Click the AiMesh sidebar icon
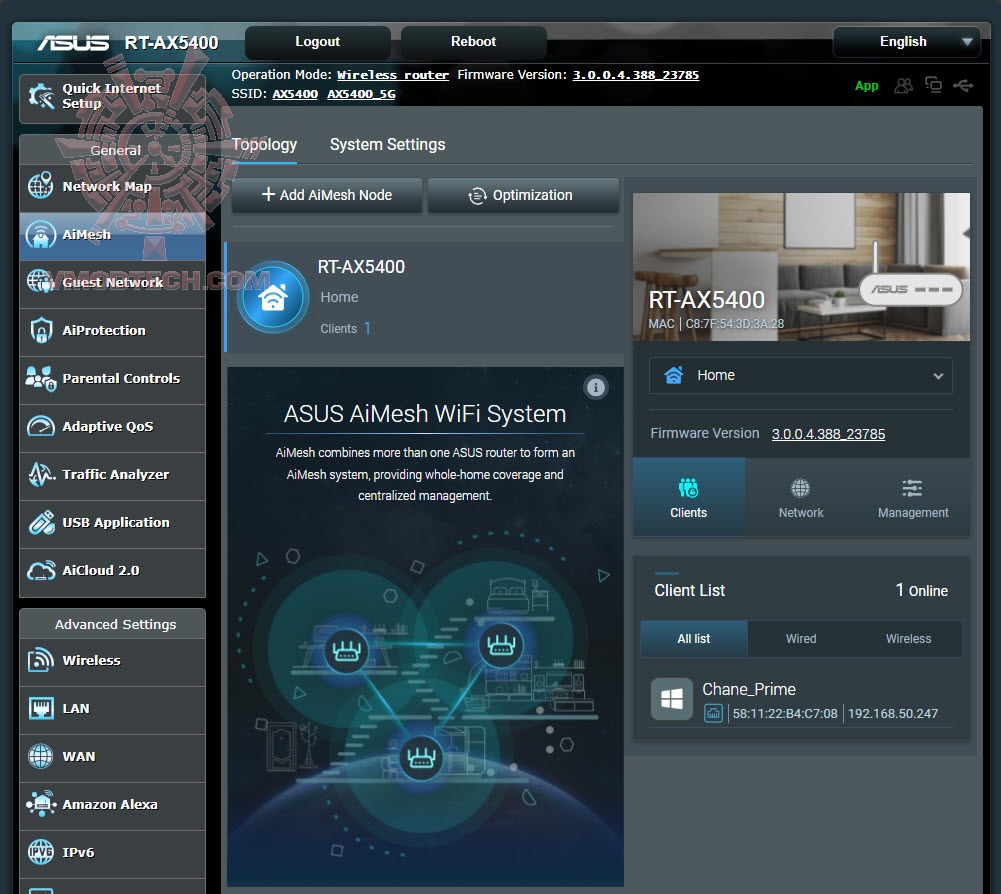1001x894 pixels. [41, 234]
